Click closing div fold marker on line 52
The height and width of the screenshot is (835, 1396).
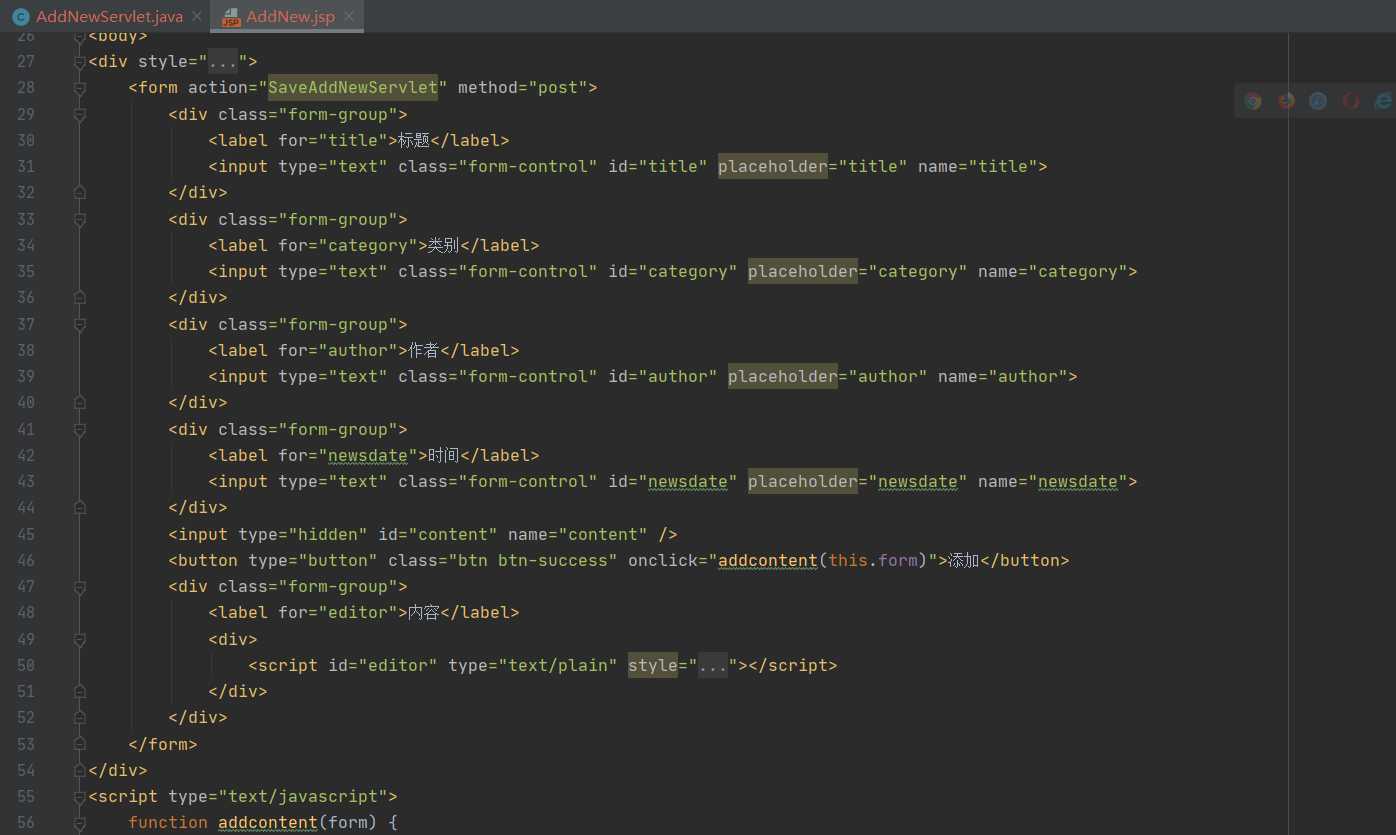(x=80, y=717)
